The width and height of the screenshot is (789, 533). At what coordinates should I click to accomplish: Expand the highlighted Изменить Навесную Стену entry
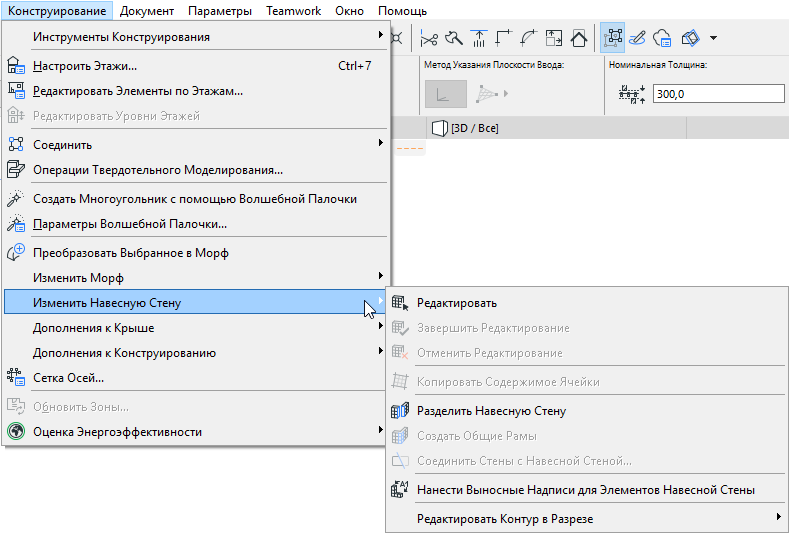point(195,302)
